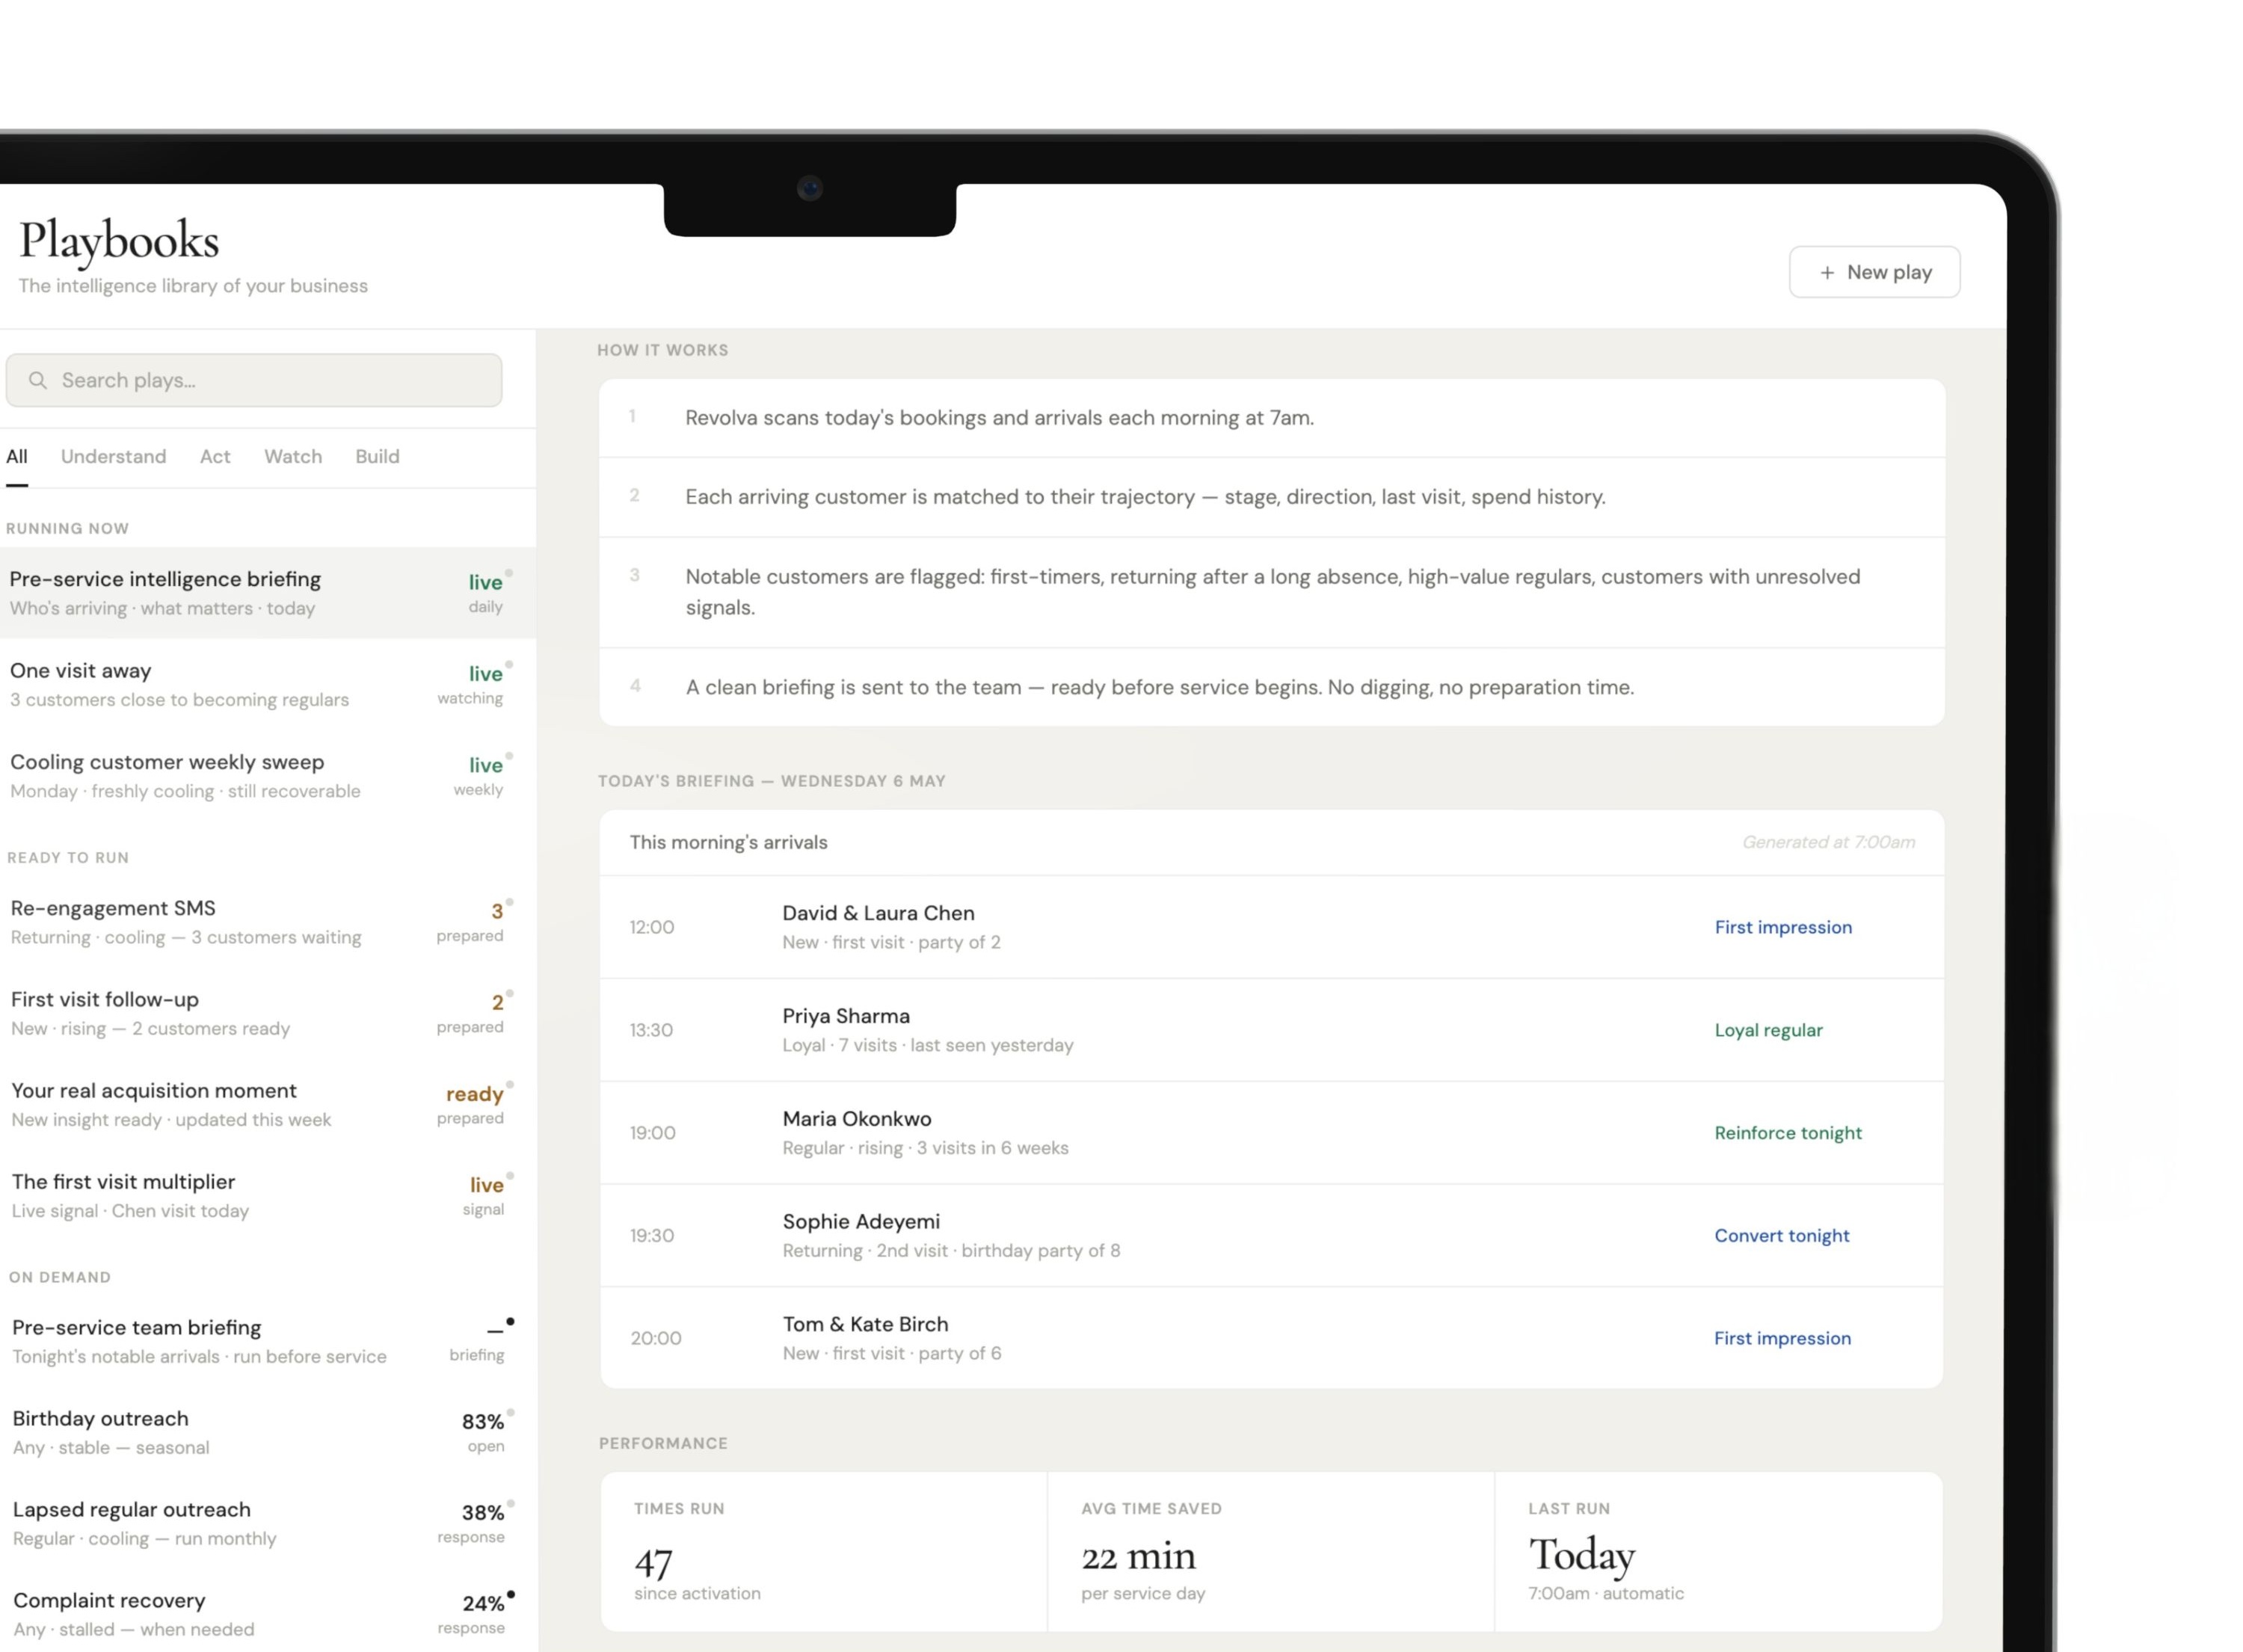Click First impression tag for Birch party
This screenshot has height=1652, width=2243.
(1782, 1338)
